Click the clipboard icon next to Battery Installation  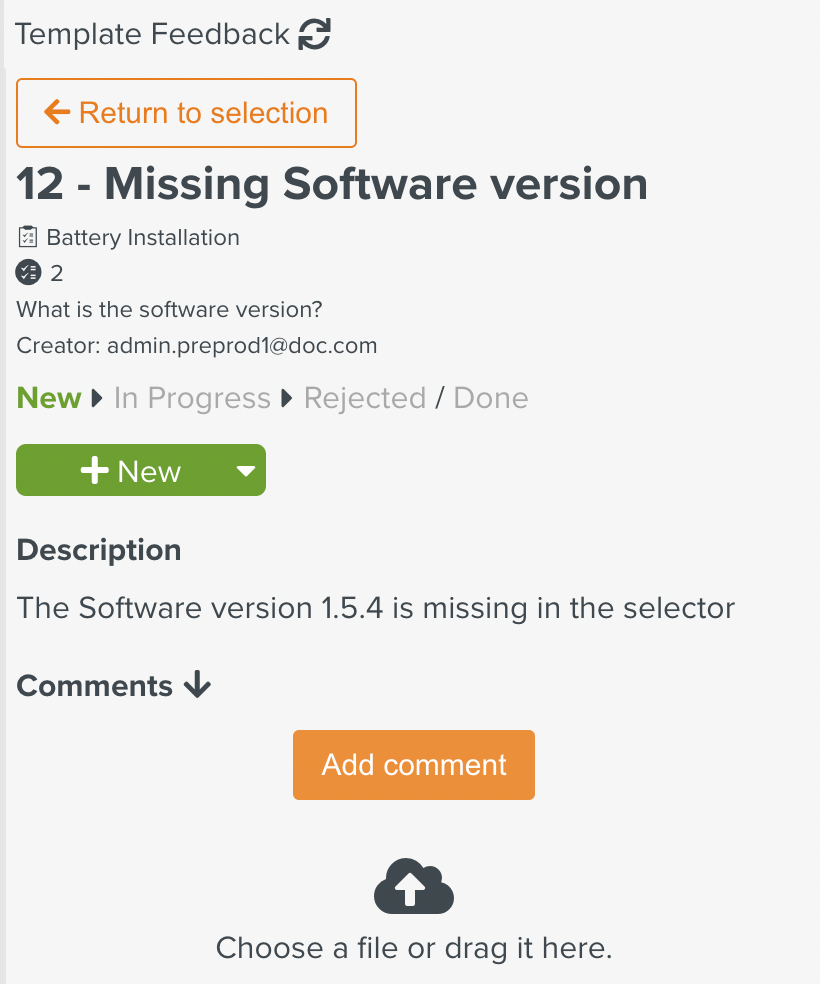28,238
